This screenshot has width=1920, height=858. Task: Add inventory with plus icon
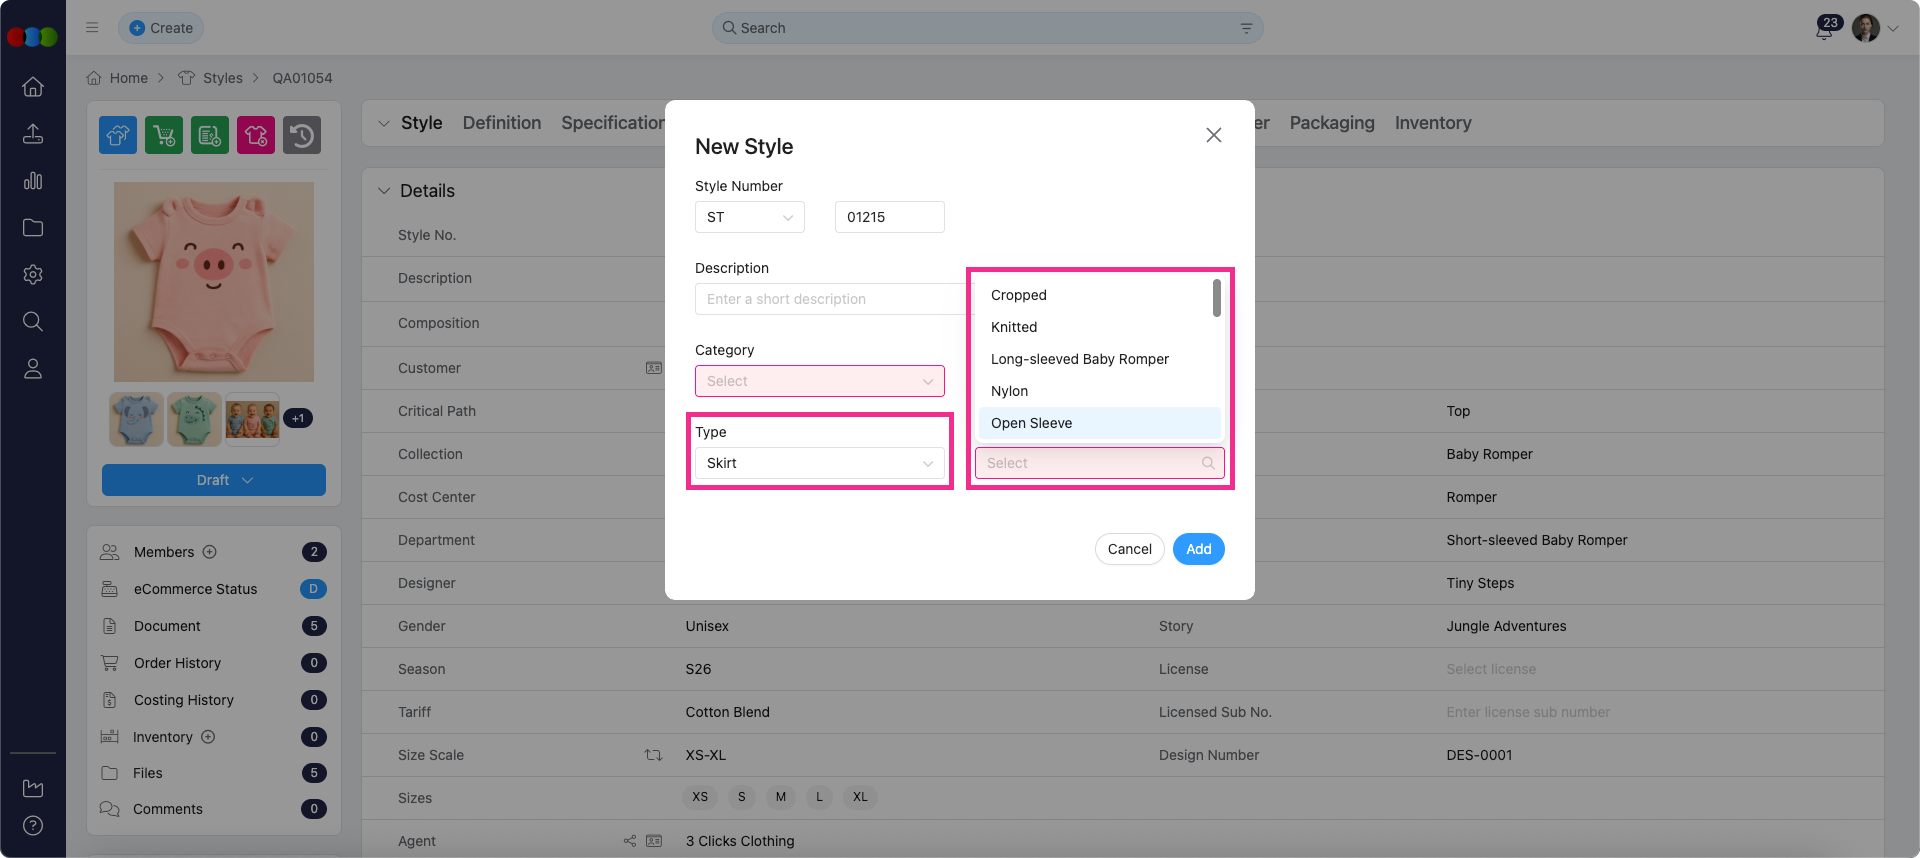208,737
